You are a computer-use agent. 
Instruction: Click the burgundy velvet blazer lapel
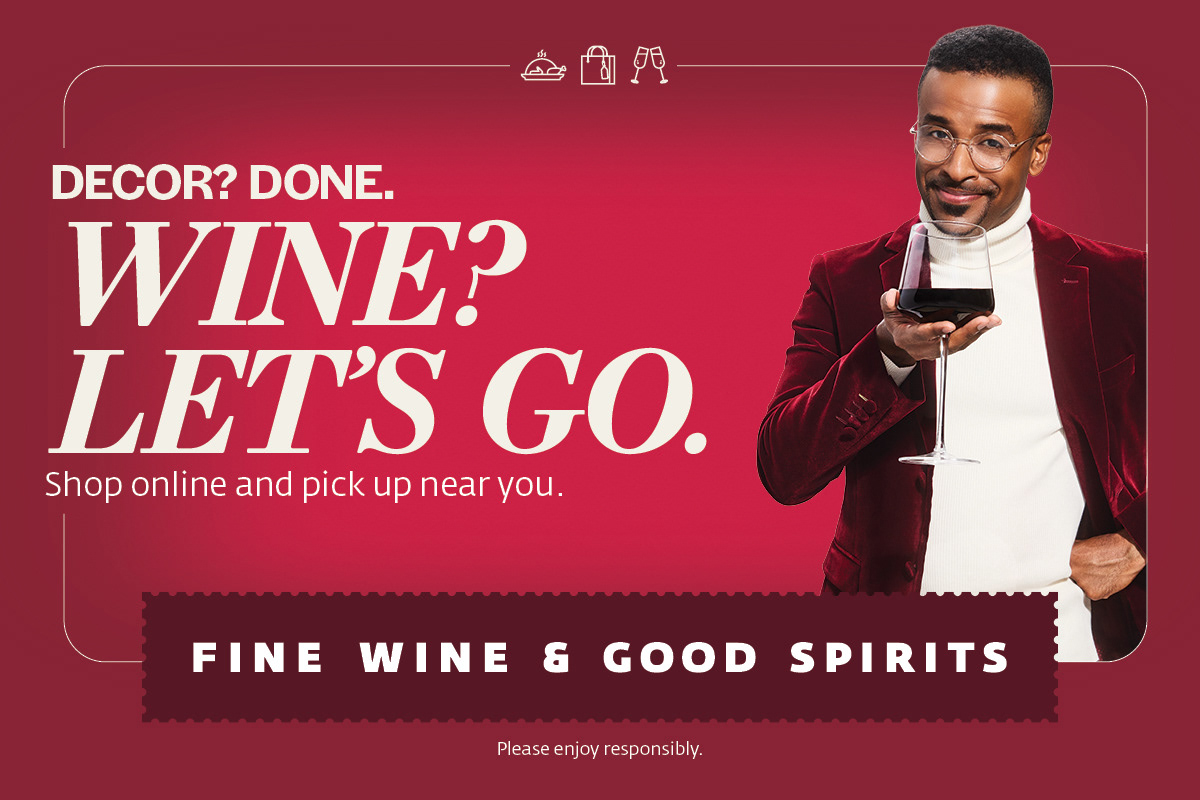pos(1058,290)
